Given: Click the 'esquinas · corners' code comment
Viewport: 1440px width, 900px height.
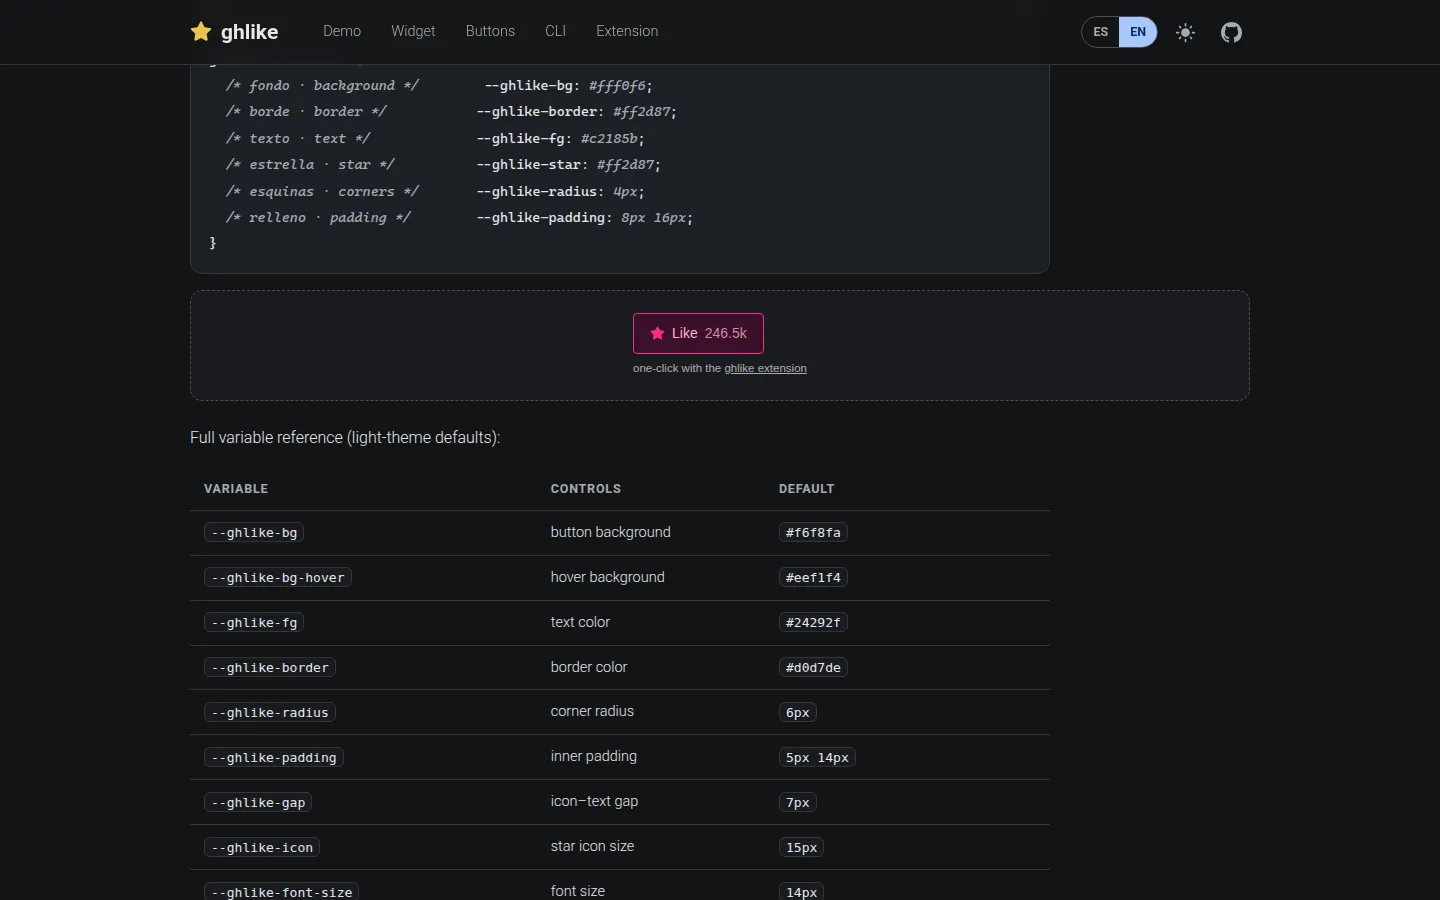Looking at the screenshot, I should (x=322, y=192).
